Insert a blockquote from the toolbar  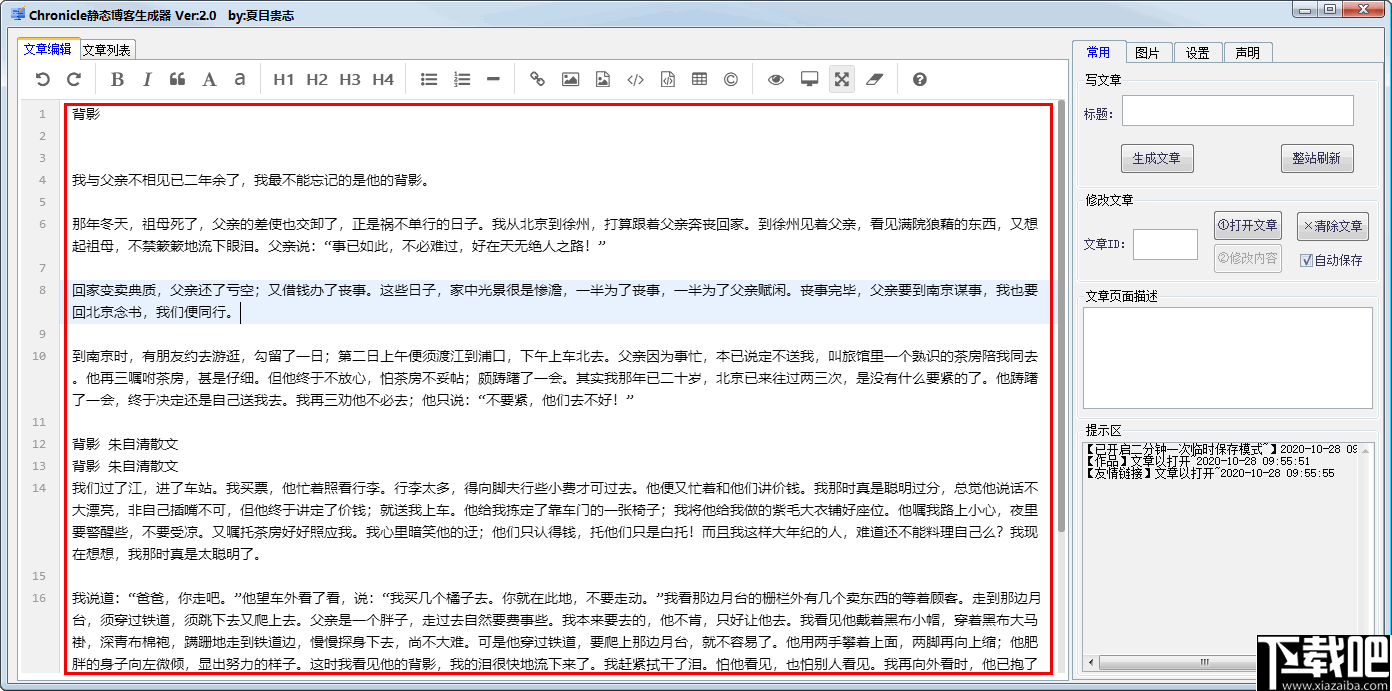(177, 79)
